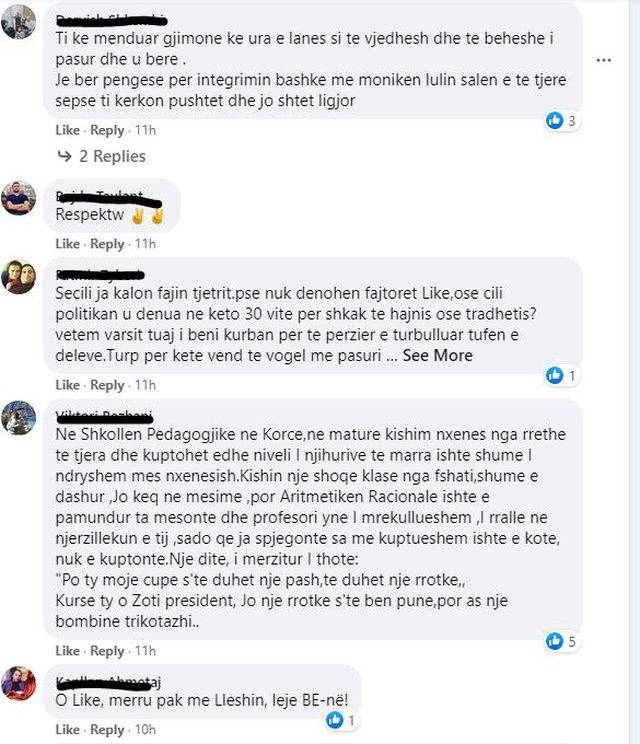This screenshot has width=640, height=744.
Task: Click like reaction icon on 'O Like, merru' comment
Action: click(334, 720)
